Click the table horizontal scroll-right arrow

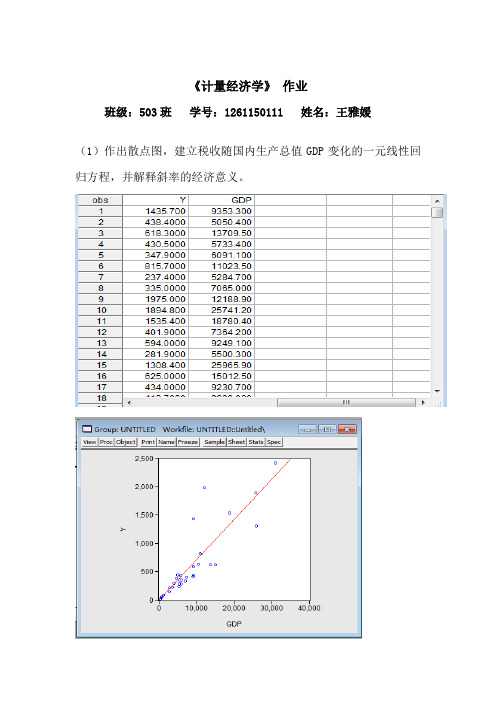(423, 402)
